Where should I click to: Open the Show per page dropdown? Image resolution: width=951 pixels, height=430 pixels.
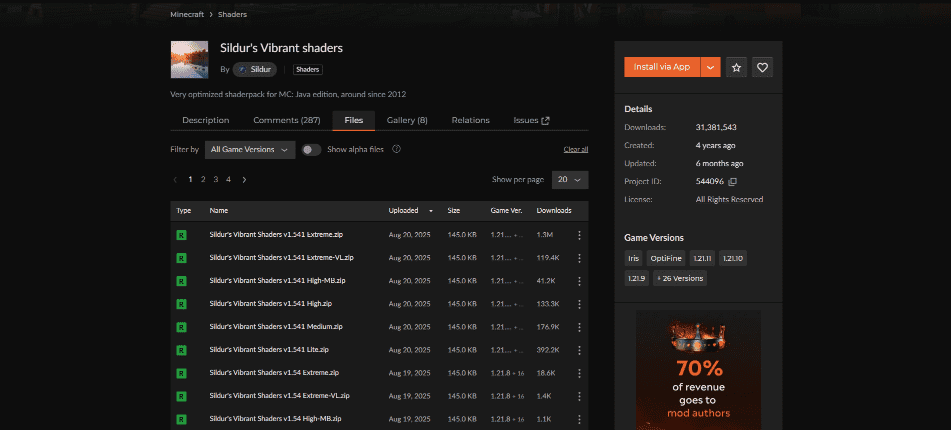click(x=570, y=180)
